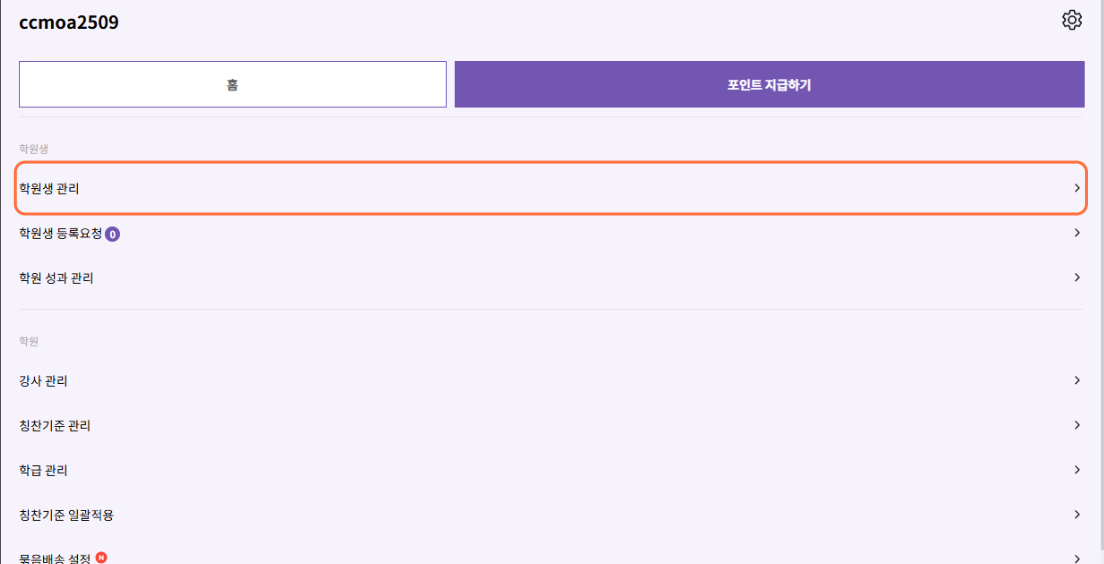Screen dimensions: 1104x564
Task: Click the arrow at right of 학원생 등록요청
Action: pos(1077,233)
